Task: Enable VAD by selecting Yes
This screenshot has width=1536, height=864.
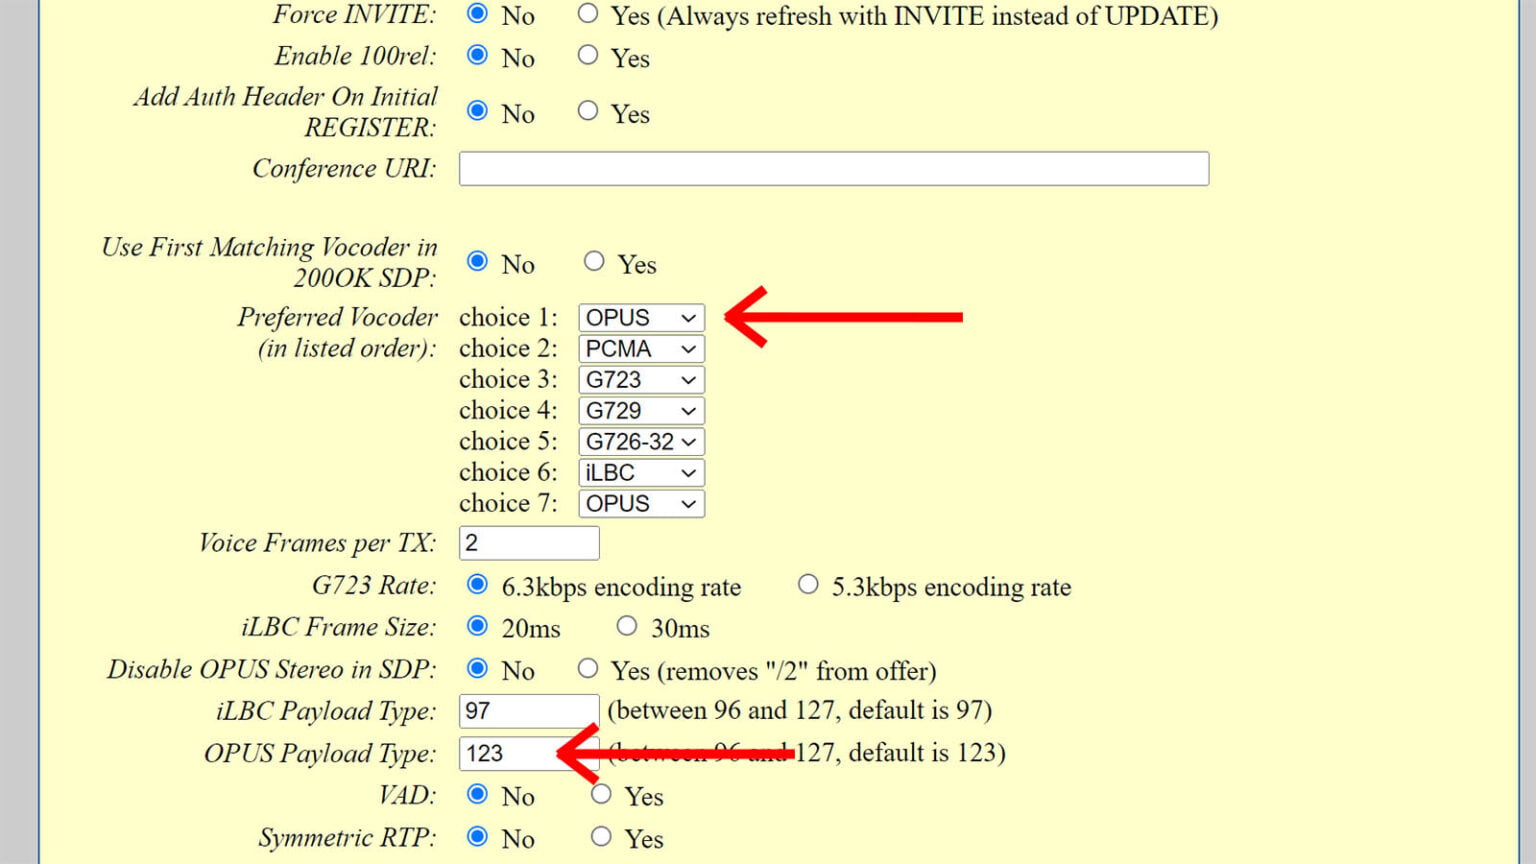Action: pyautogui.click(x=601, y=795)
